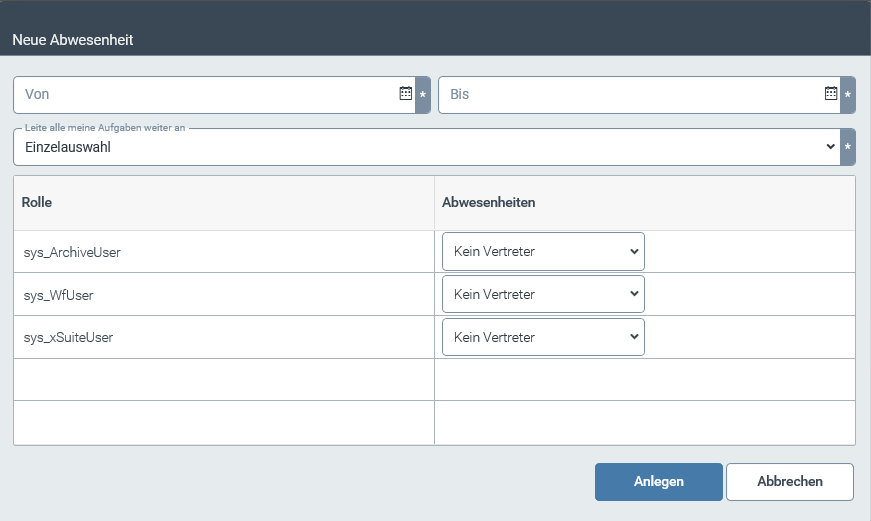Click the required asterisk beside Bis field
This screenshot has width=871, height=521.
click(848, 95)
